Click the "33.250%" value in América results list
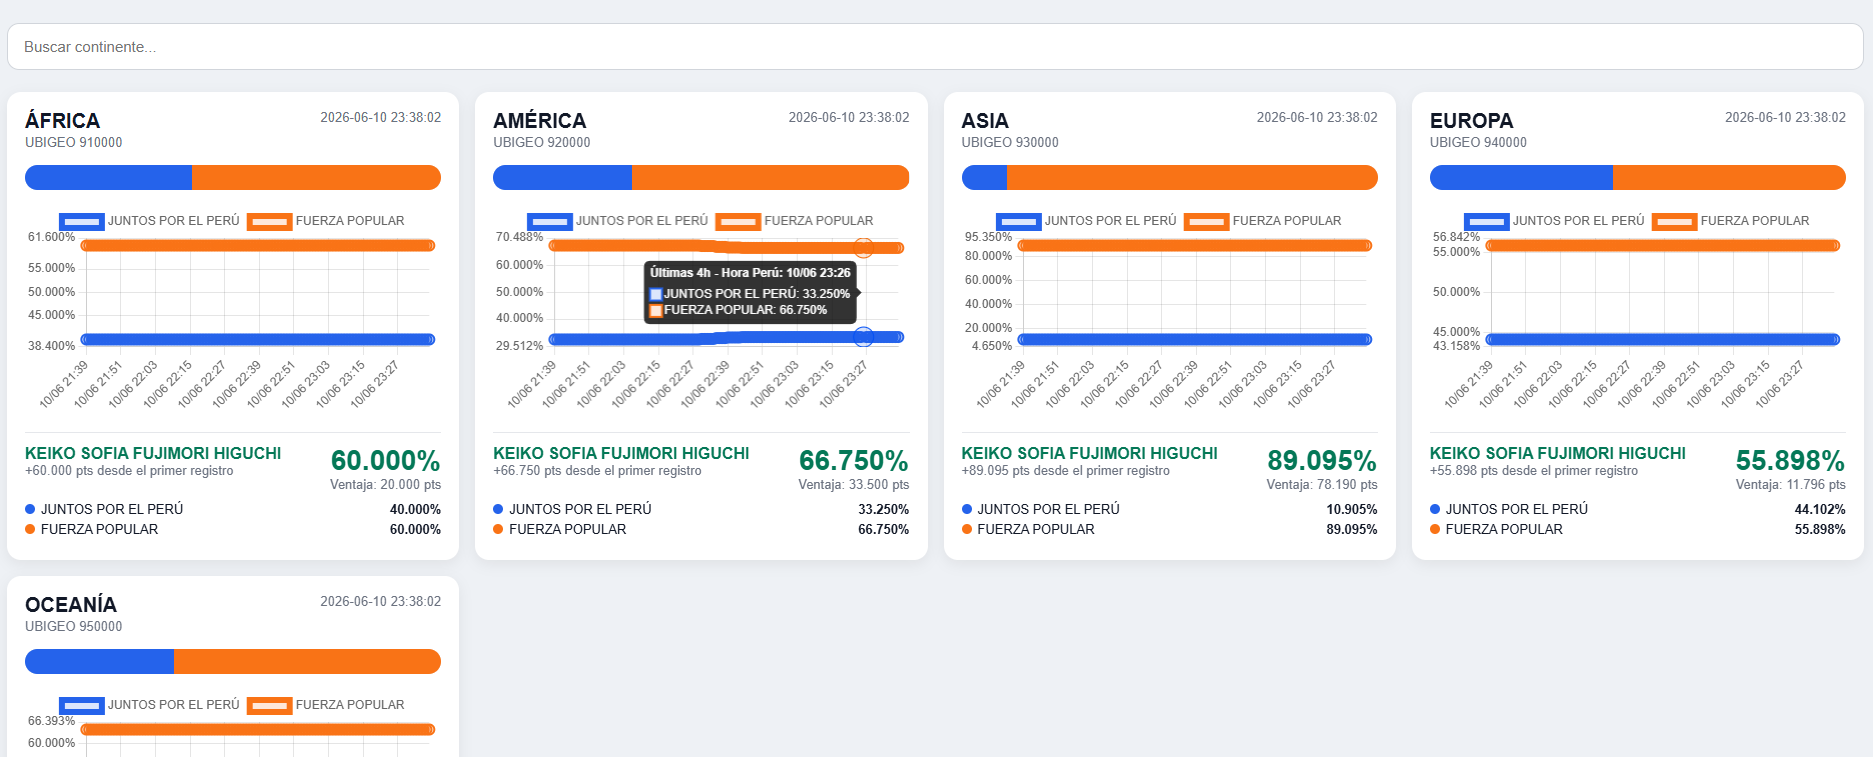1873x757 pixels. point(884,510)
